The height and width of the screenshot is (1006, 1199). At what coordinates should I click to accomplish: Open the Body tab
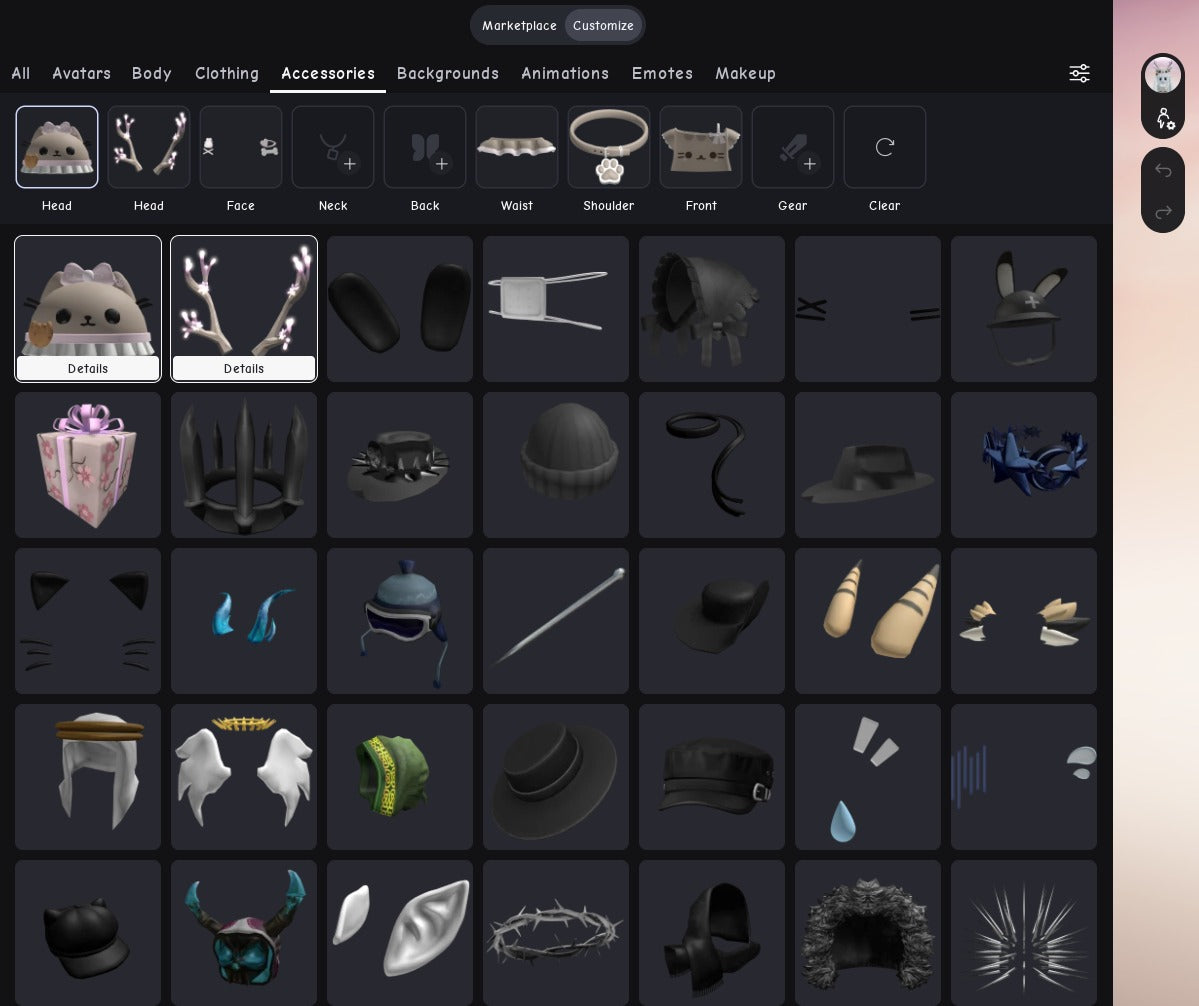[x=151, y=73]
